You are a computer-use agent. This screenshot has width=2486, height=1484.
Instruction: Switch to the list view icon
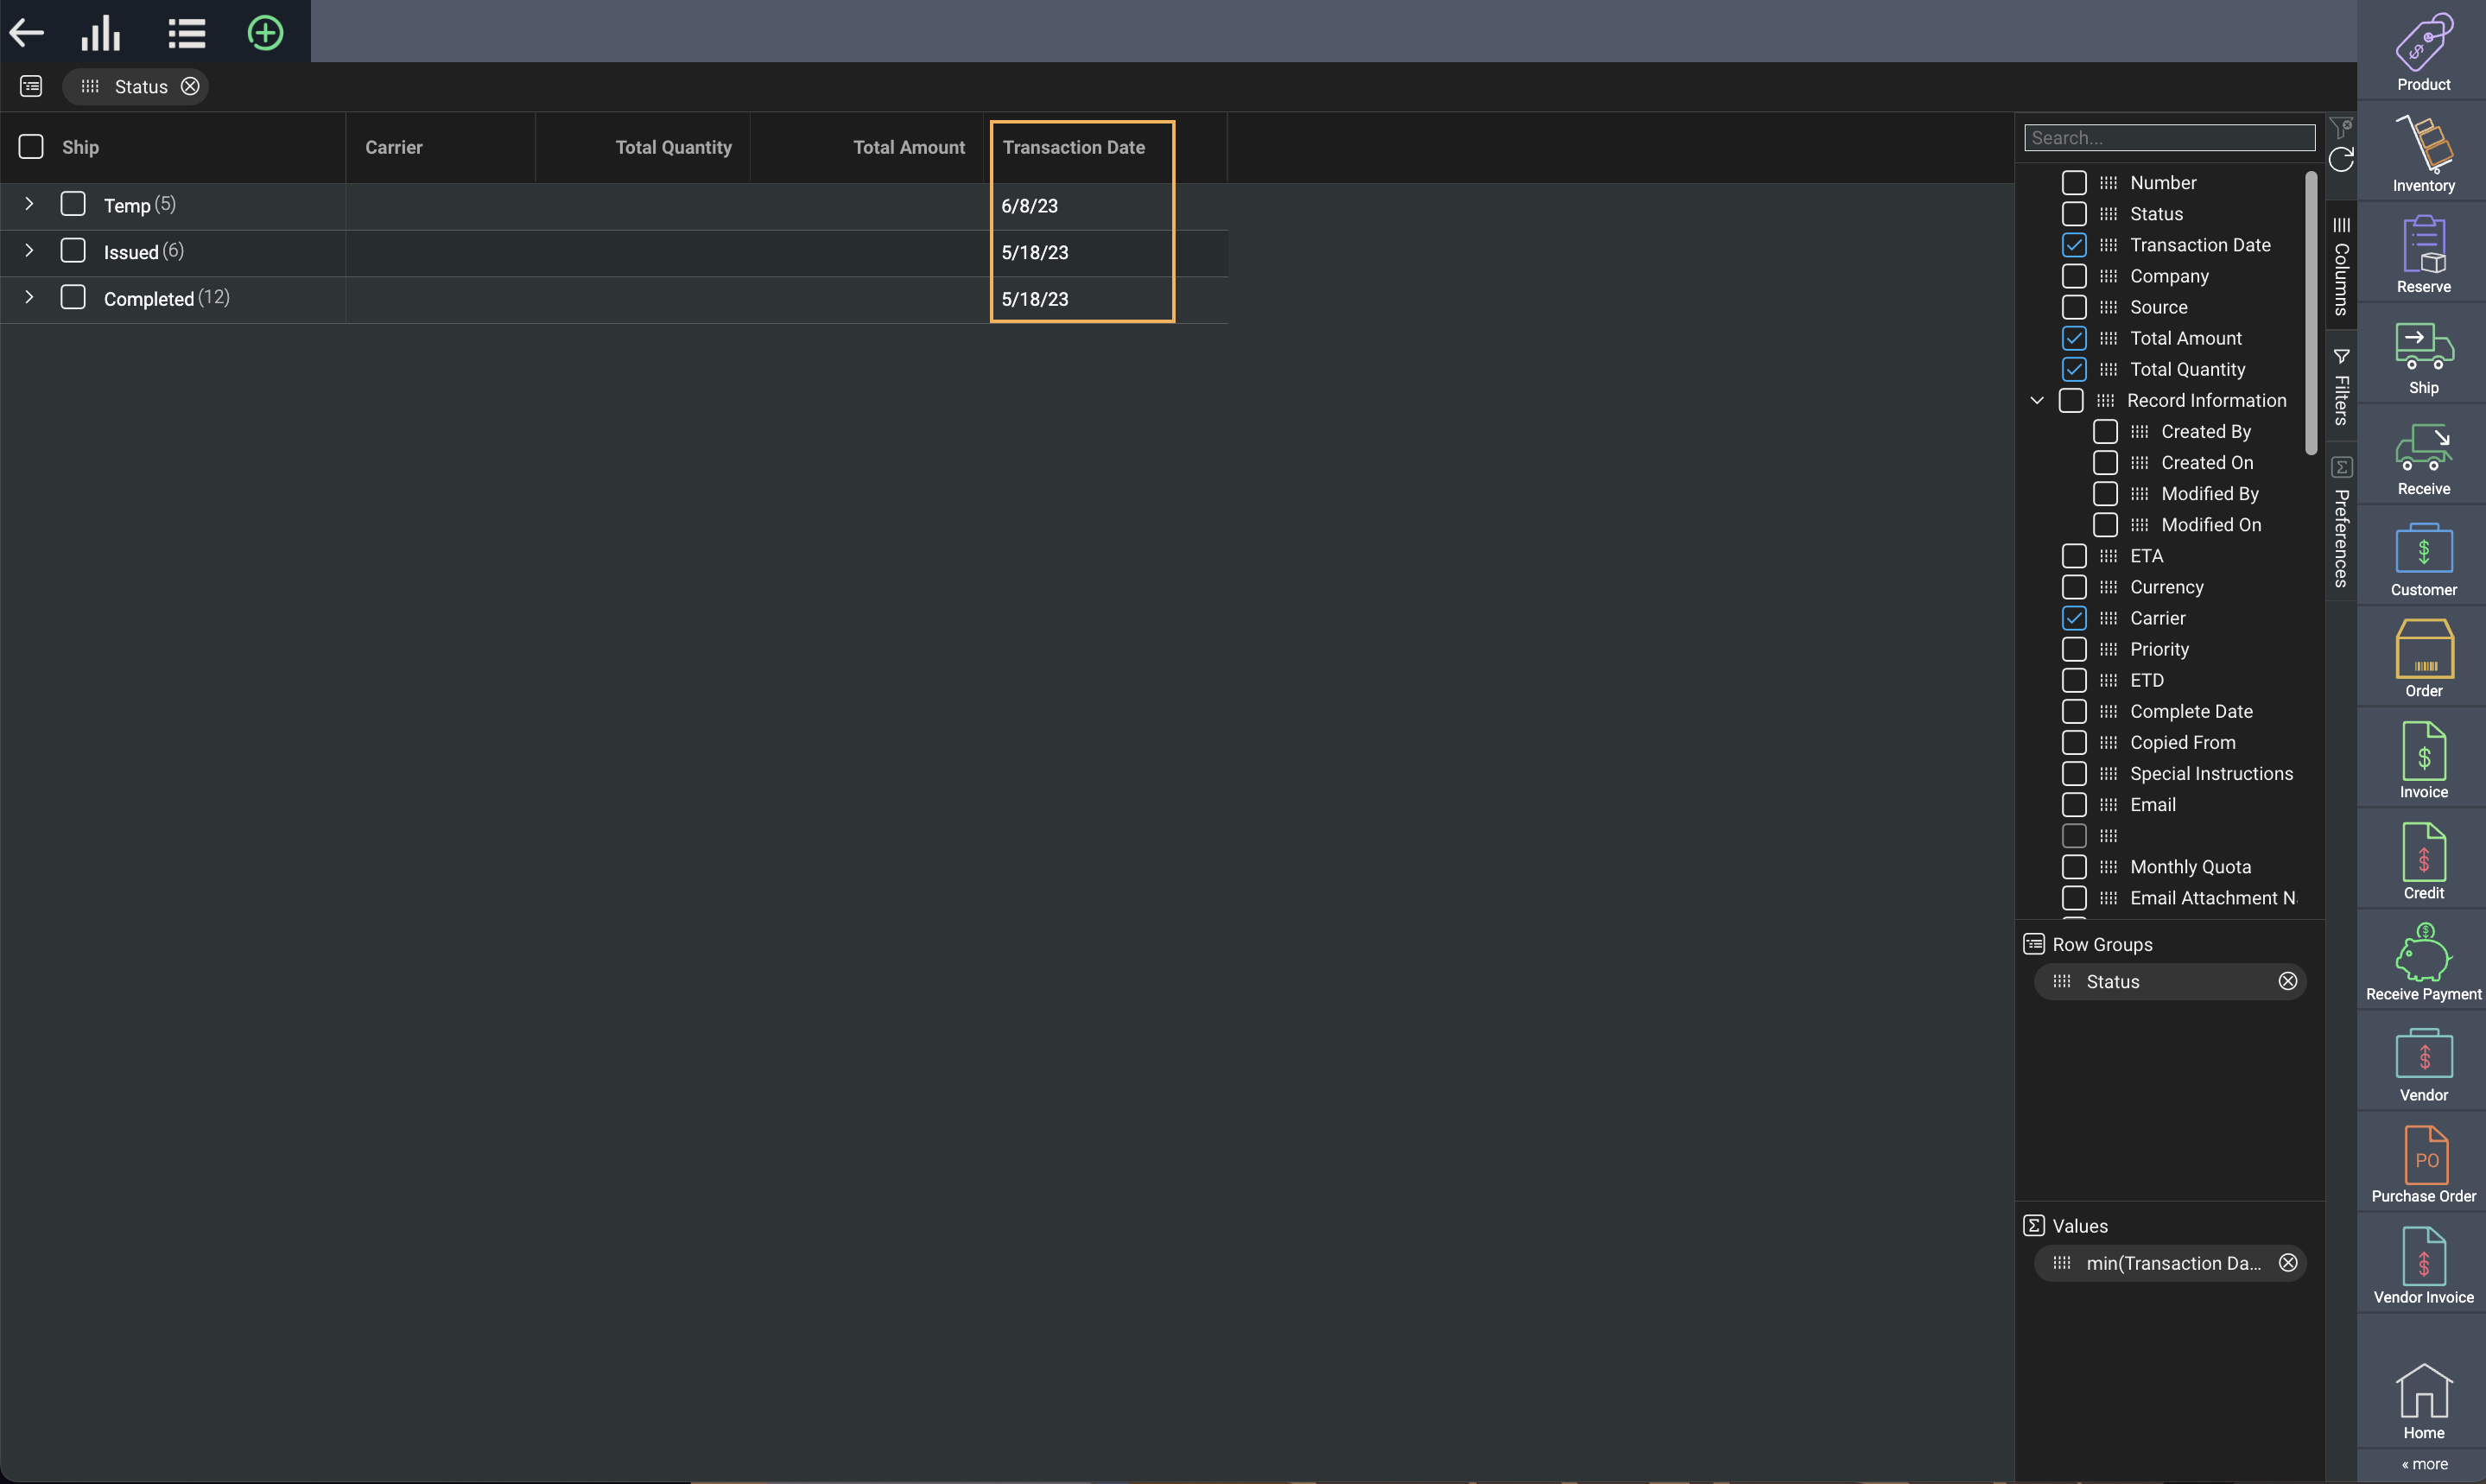pyautogui.click(x=186, y=33)
